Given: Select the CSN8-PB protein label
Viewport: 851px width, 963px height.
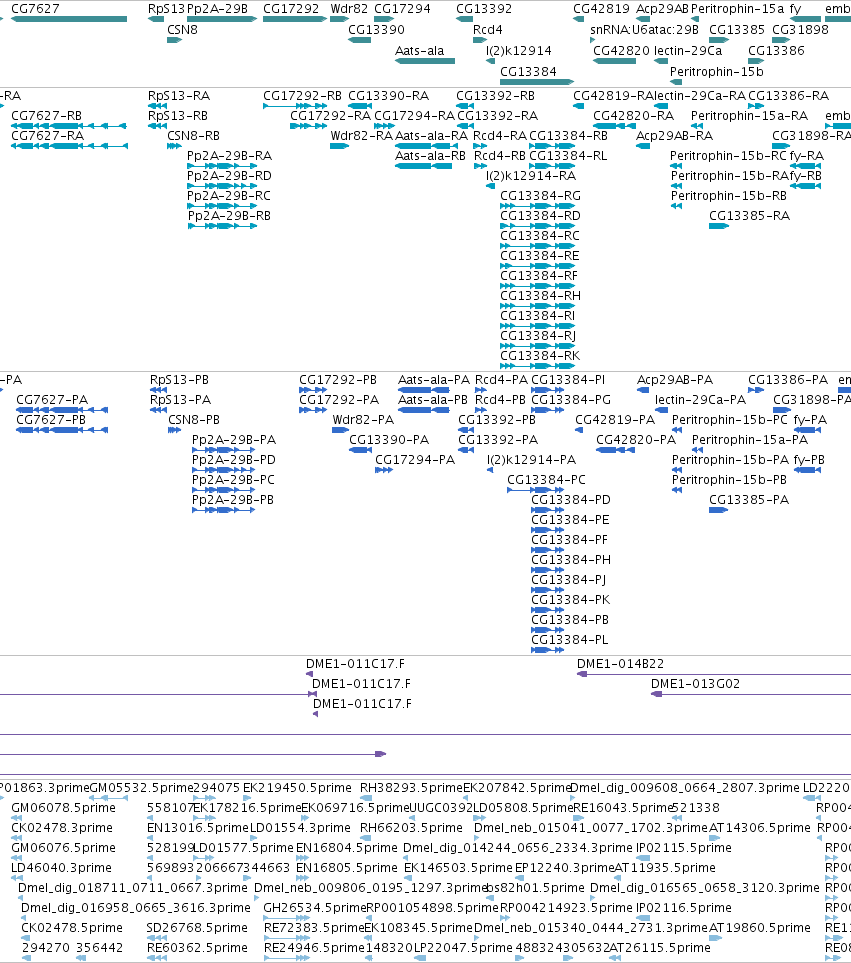Looking at the screenshot, I should [x=194, y=419].
